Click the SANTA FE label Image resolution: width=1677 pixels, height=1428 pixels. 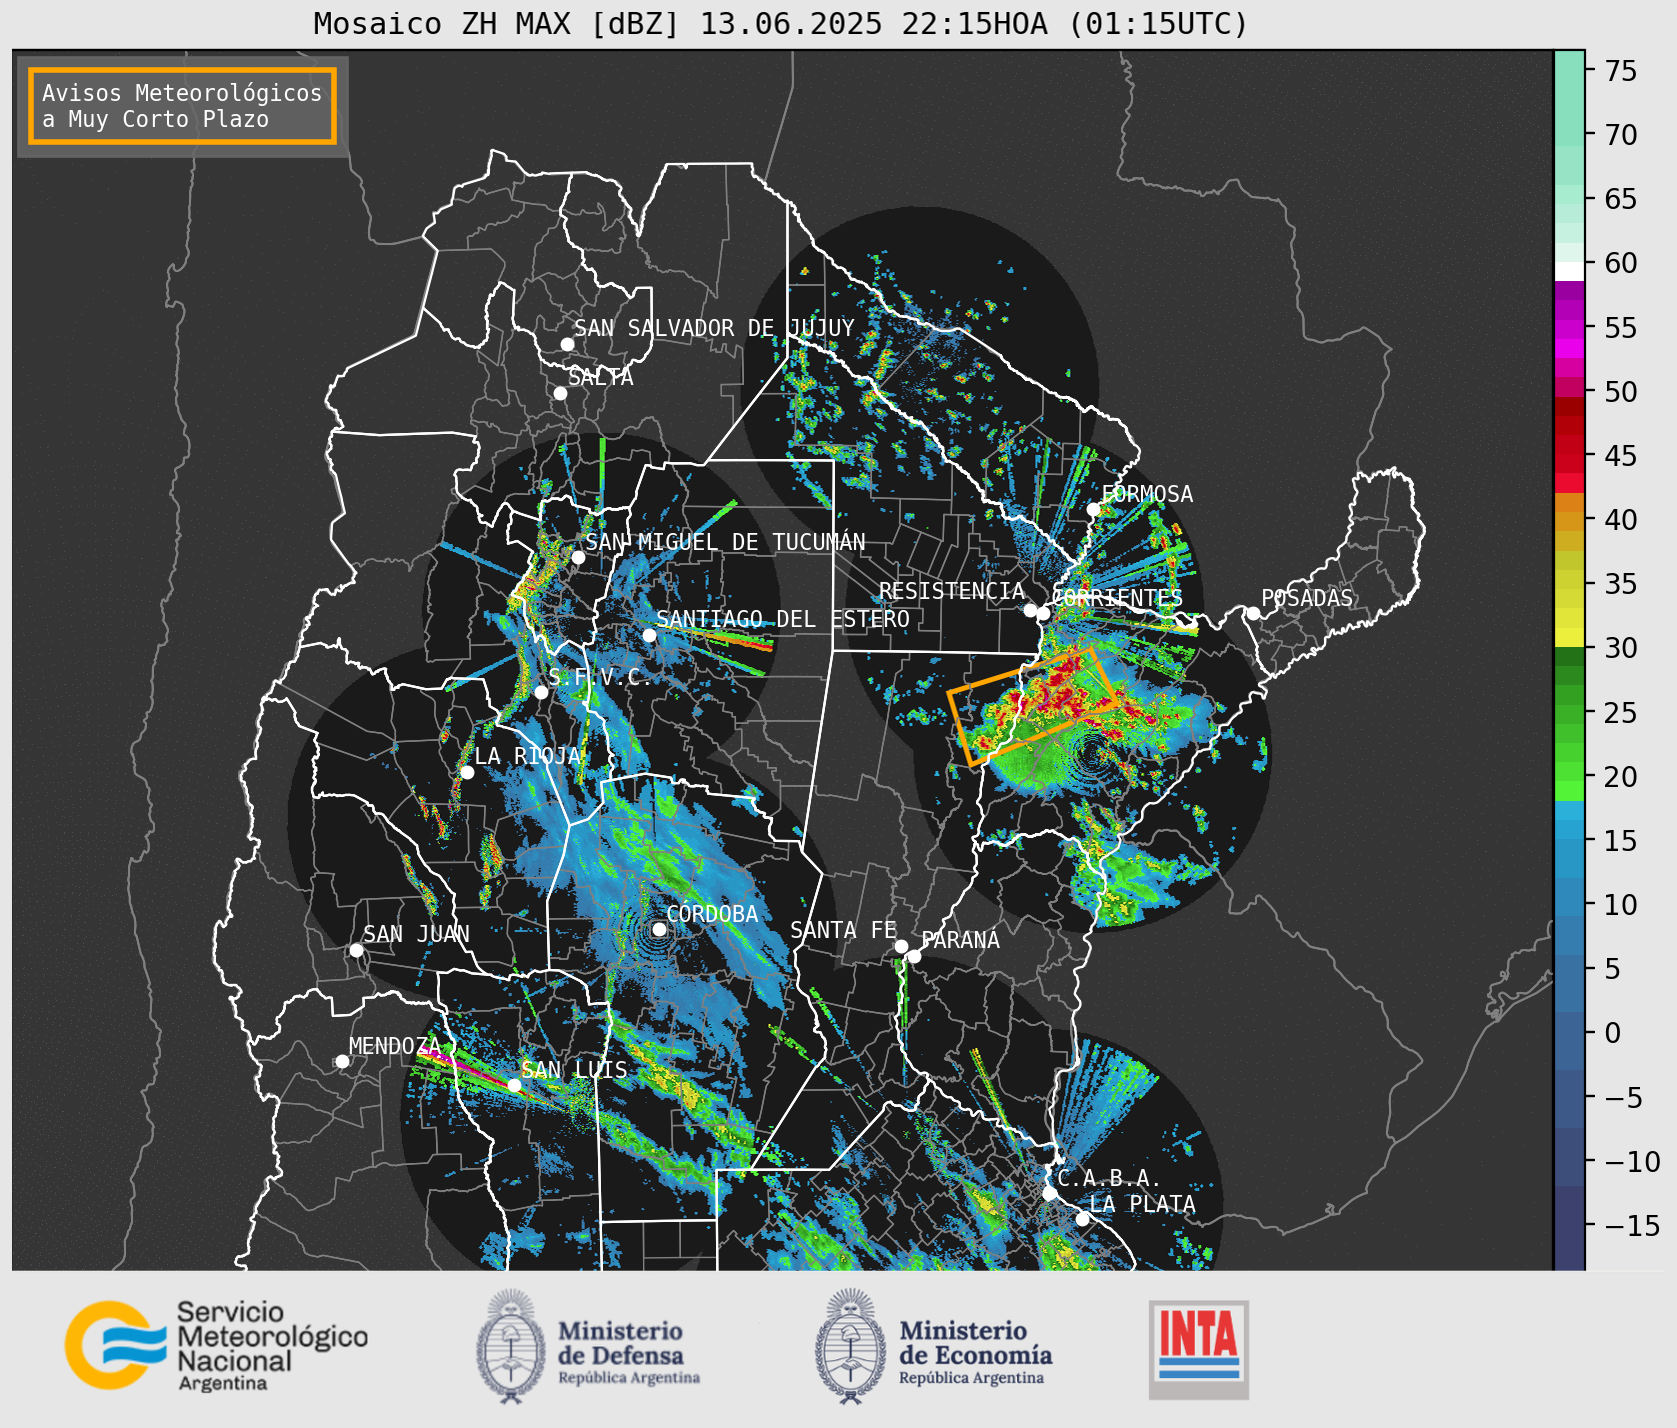point(844,930)
